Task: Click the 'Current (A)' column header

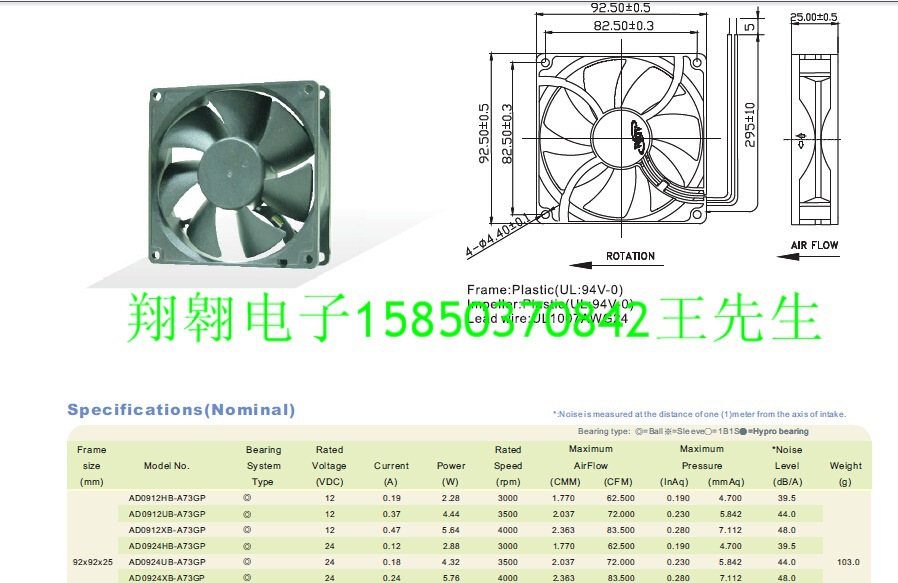Action: tap(391, 474)
